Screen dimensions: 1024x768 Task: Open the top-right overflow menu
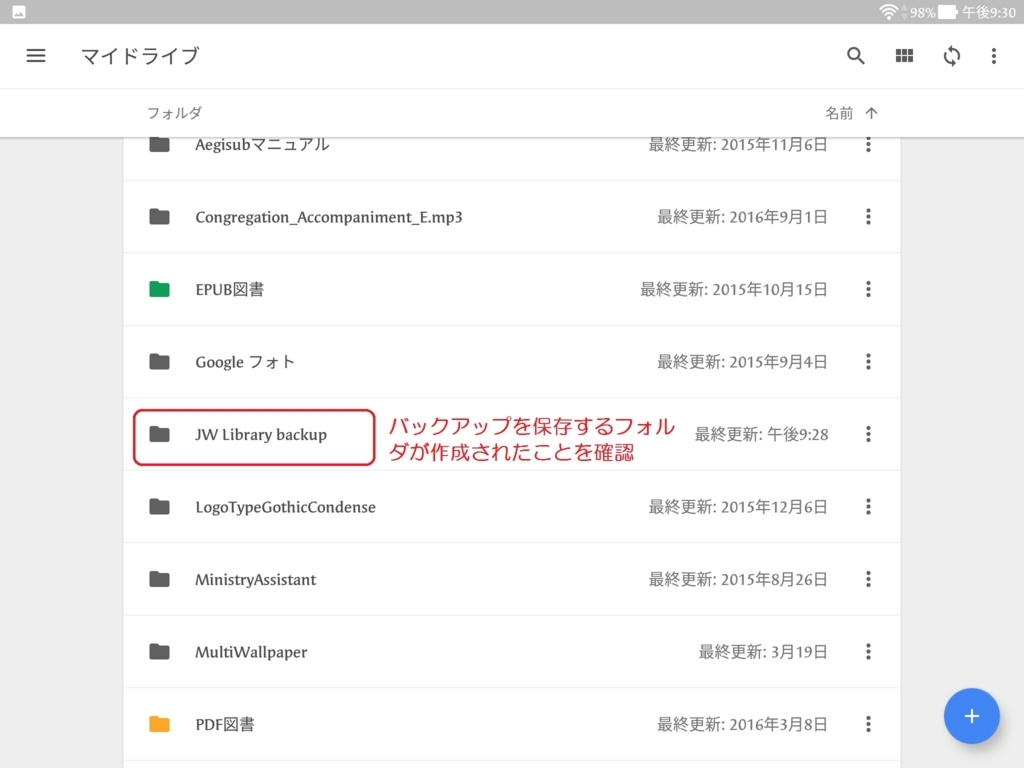tap(993, 56)
